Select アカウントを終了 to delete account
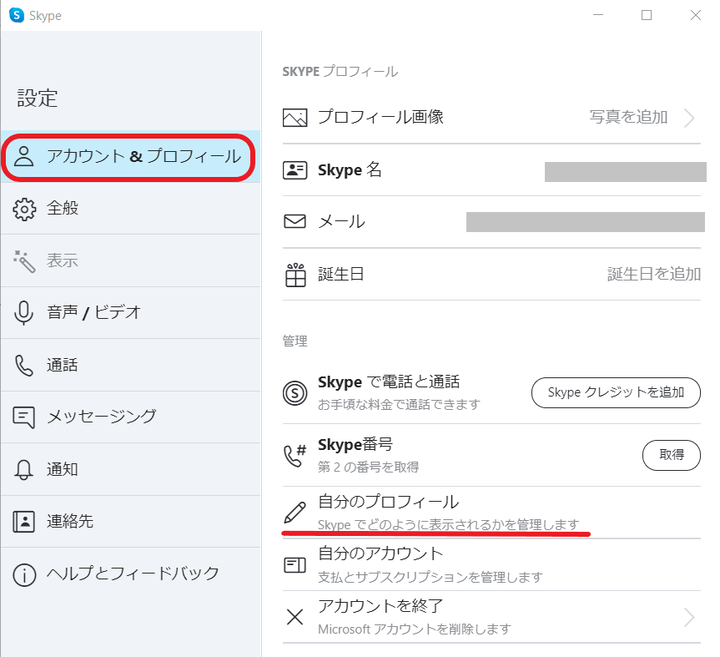This screenshot has height=657, width=720. 491,617
